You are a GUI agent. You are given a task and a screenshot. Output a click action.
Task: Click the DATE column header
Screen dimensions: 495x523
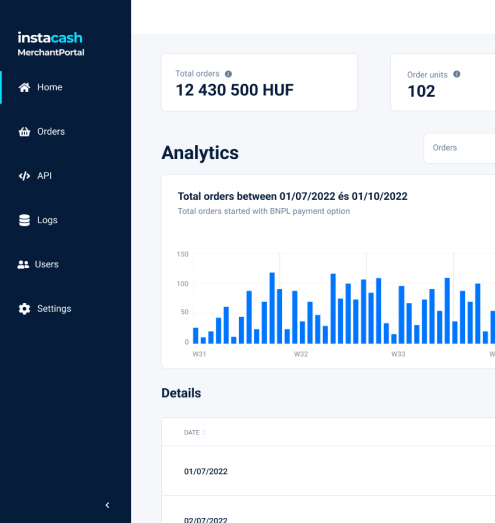[191, 433]
